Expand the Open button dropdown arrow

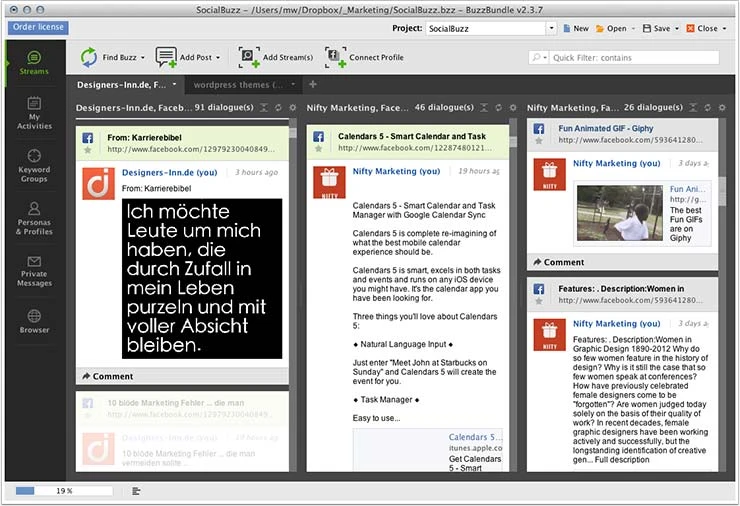(633, 29)
